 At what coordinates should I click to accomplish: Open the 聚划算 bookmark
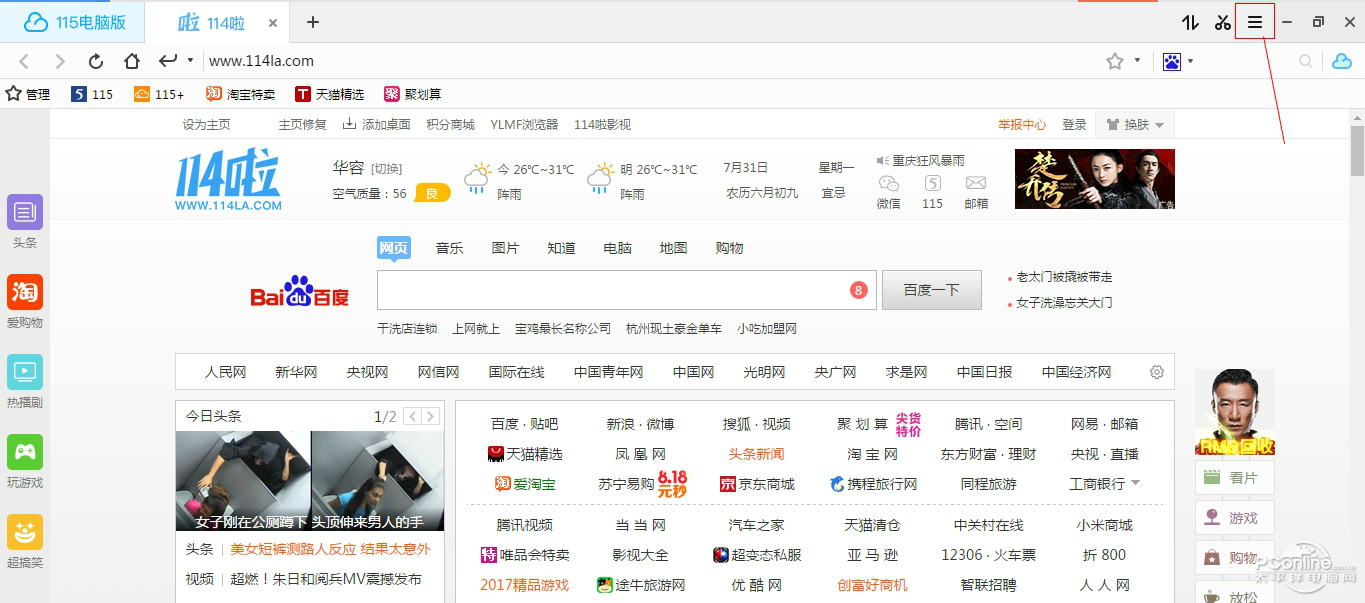click(x=412, y=94)
